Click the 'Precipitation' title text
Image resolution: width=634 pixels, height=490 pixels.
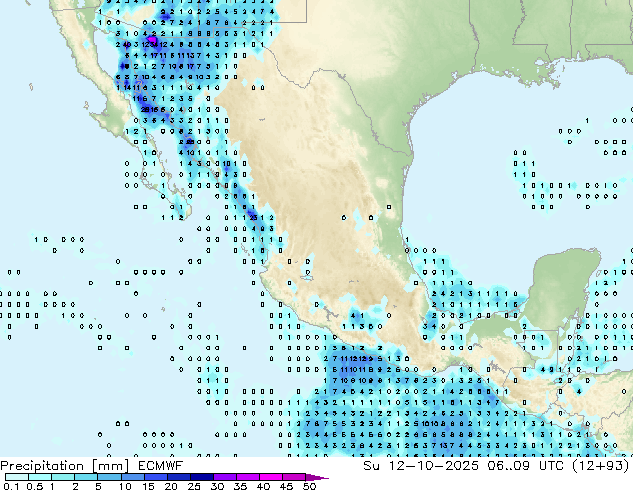(x=42, y=466)
